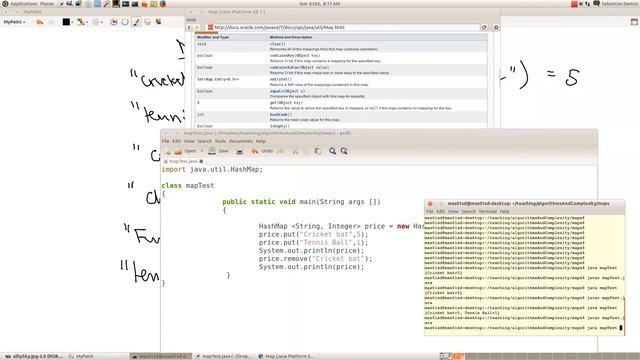Open gedit Documents menu
Viewport: 640px width, 360px height.
[241, 141]
